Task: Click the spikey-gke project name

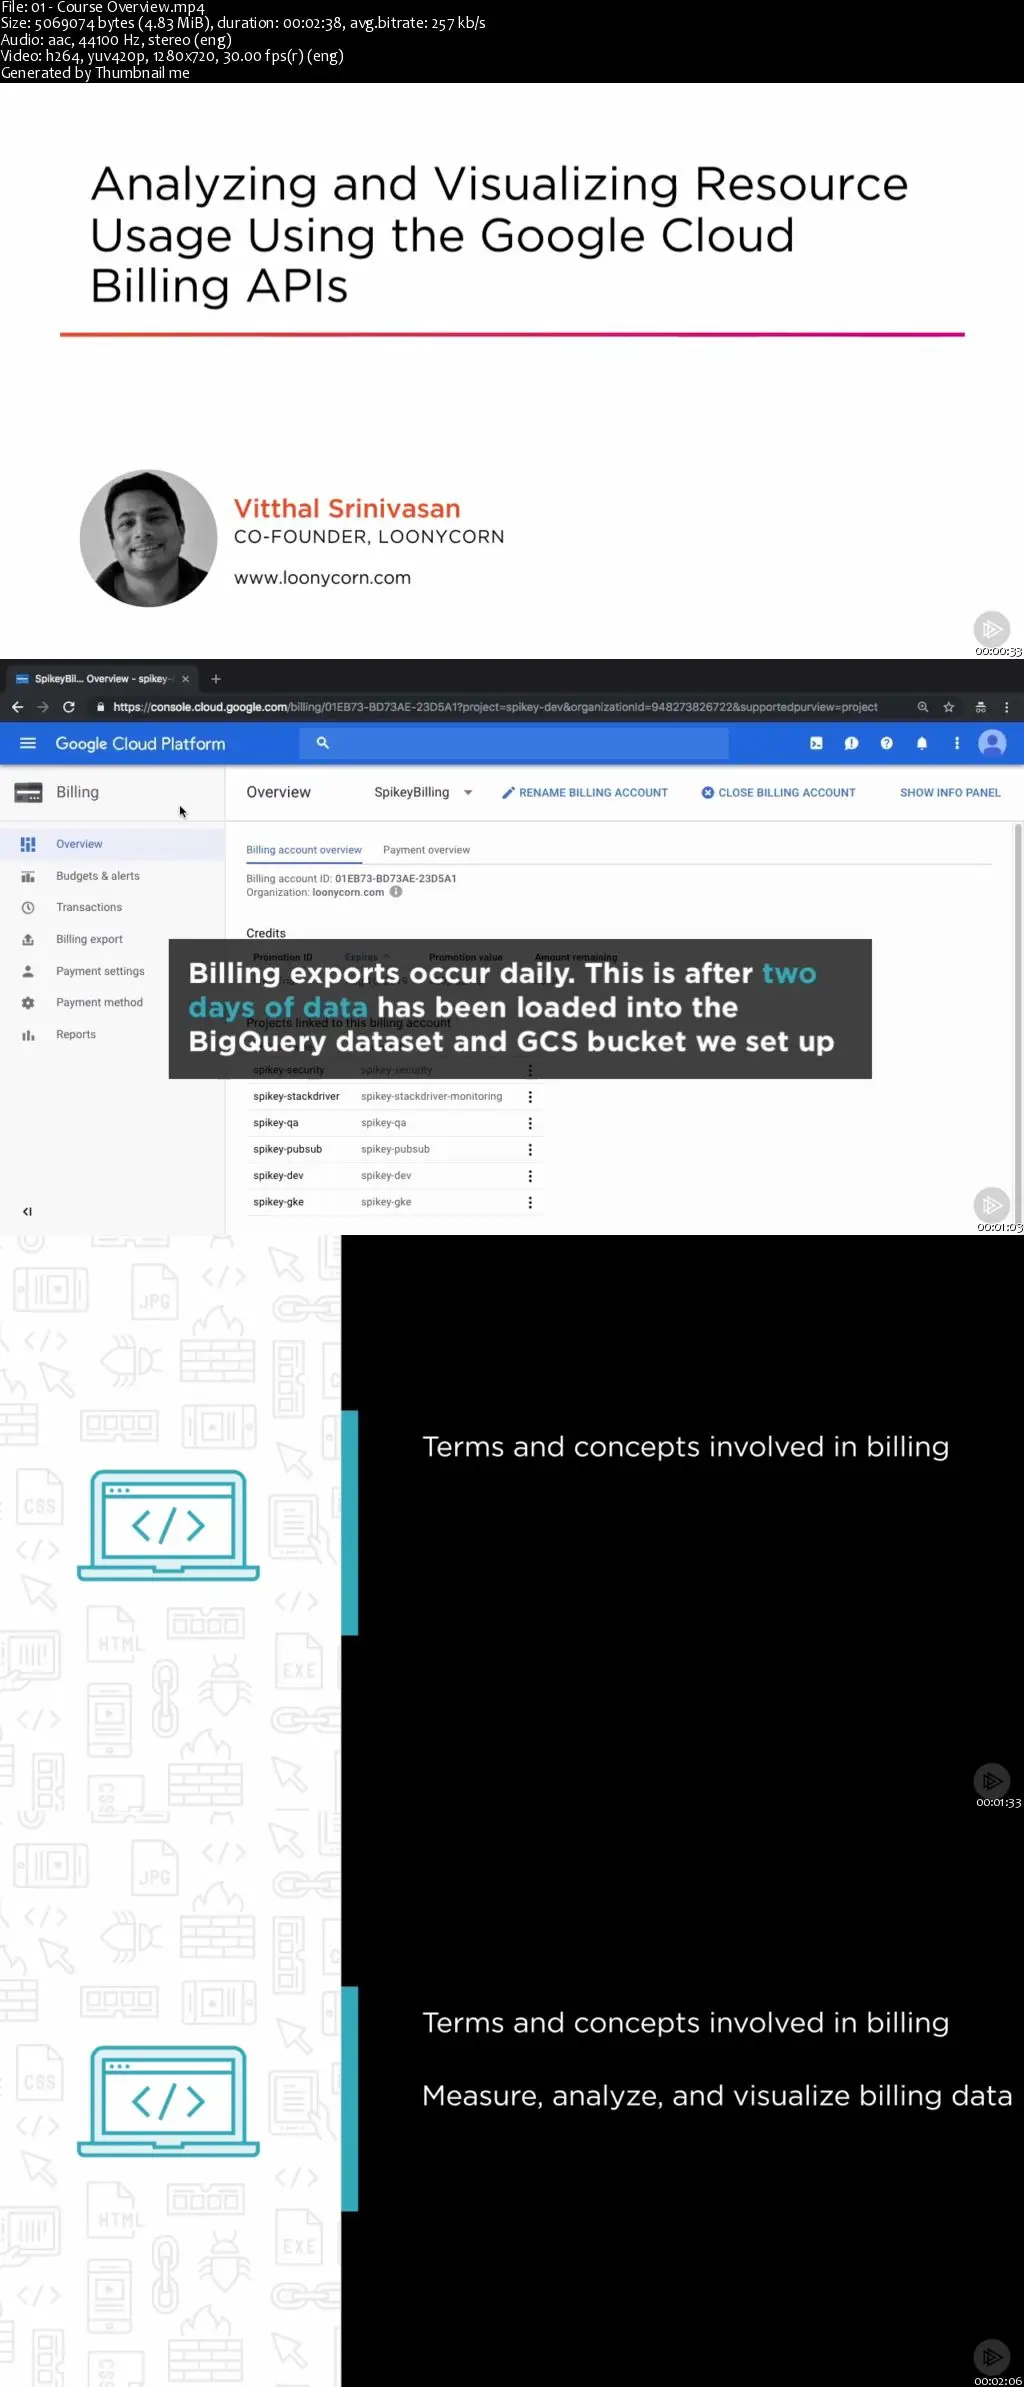Action: (278, 1202)
